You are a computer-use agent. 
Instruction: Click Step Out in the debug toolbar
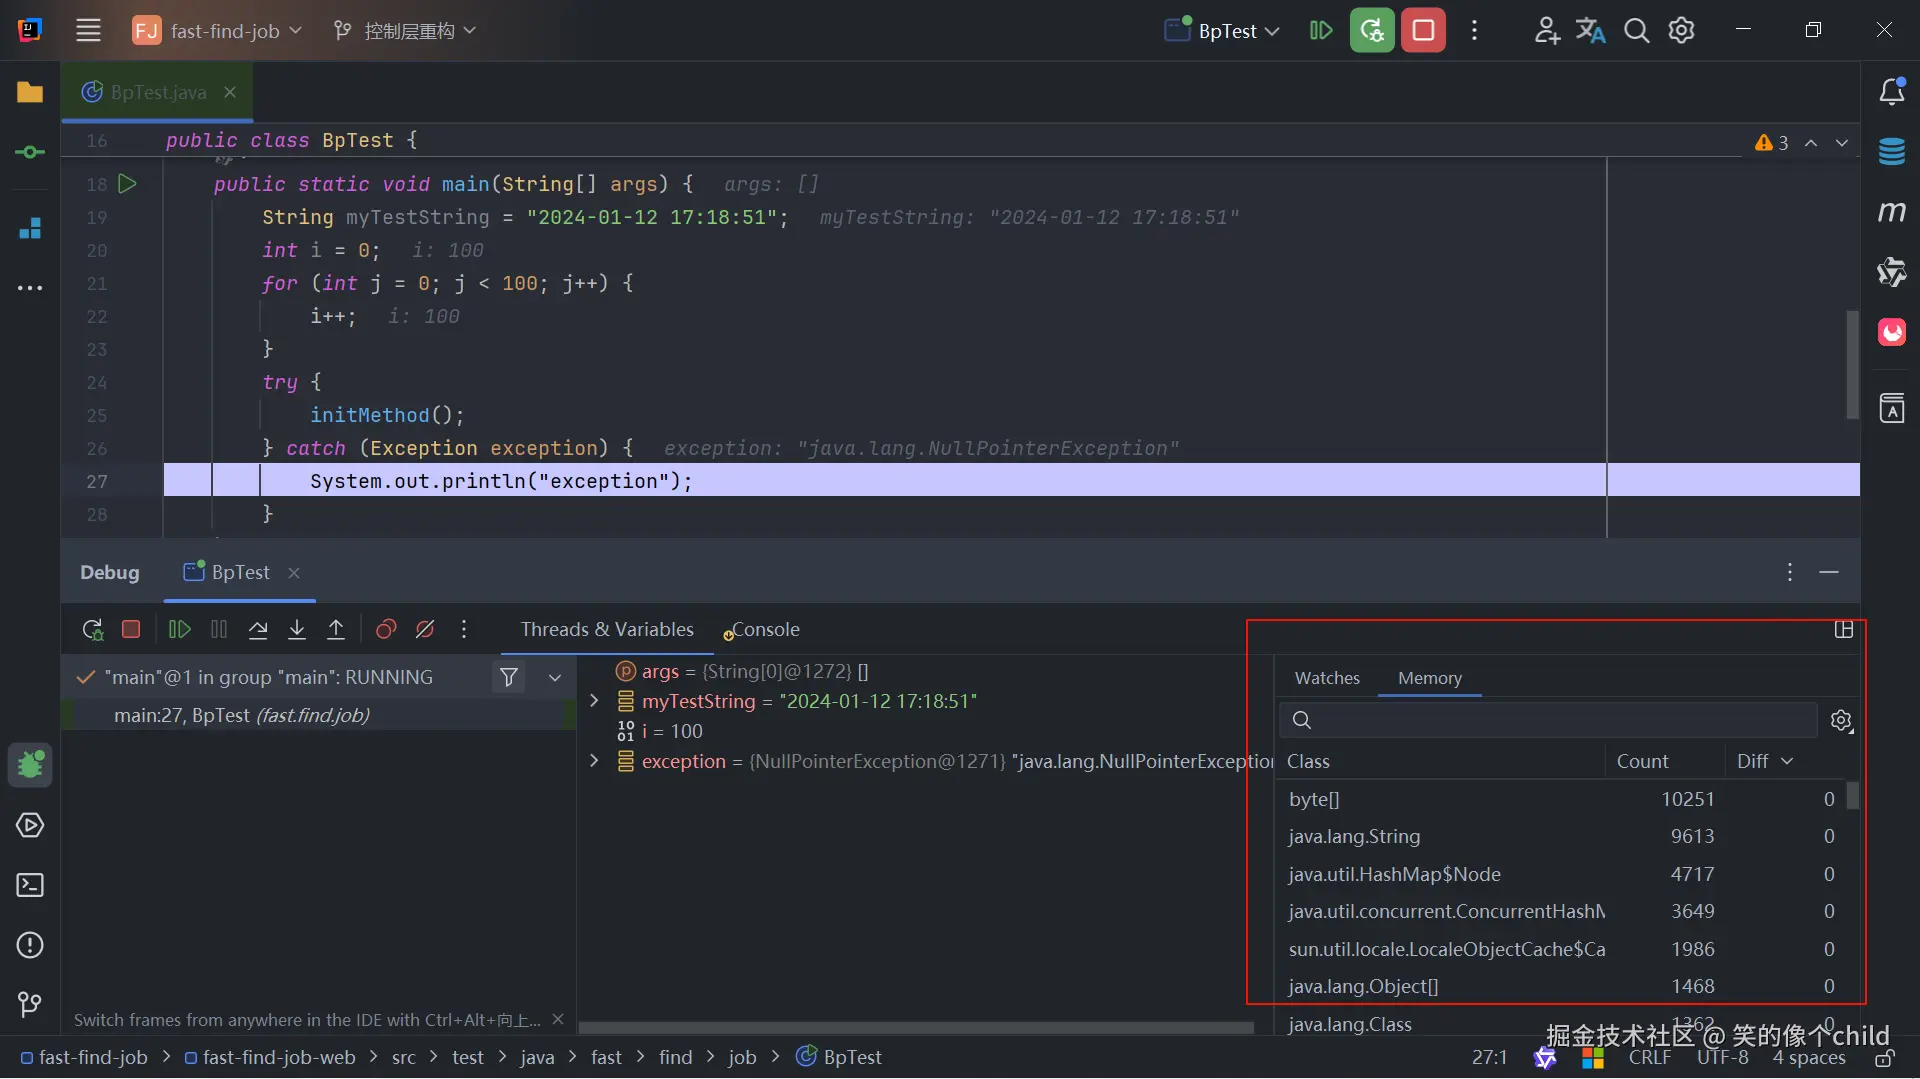[x=336, y=629]
